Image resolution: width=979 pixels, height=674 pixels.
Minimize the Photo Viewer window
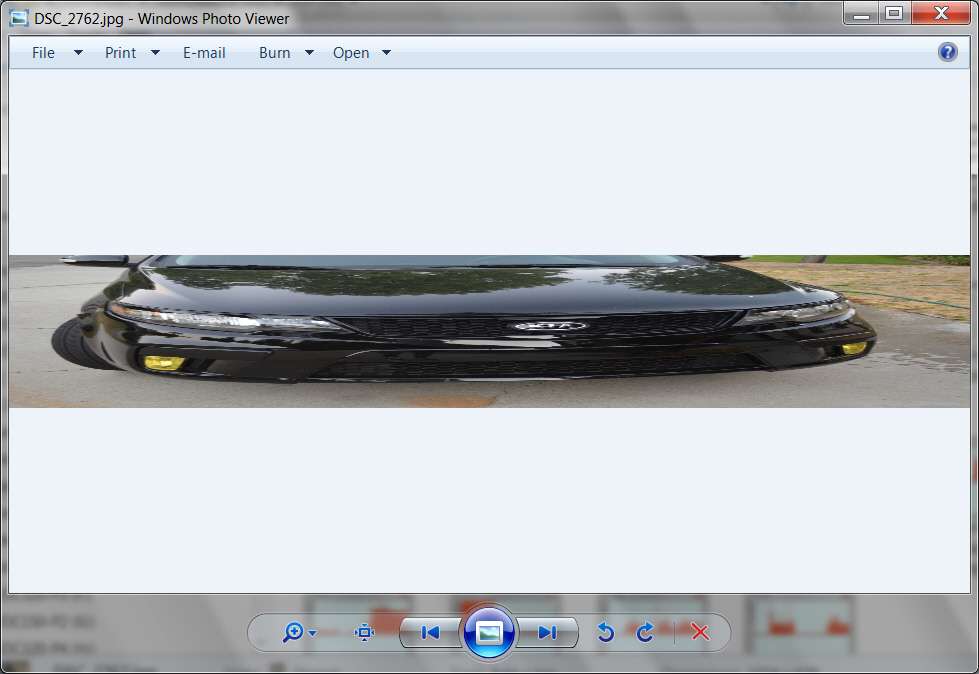862,13
